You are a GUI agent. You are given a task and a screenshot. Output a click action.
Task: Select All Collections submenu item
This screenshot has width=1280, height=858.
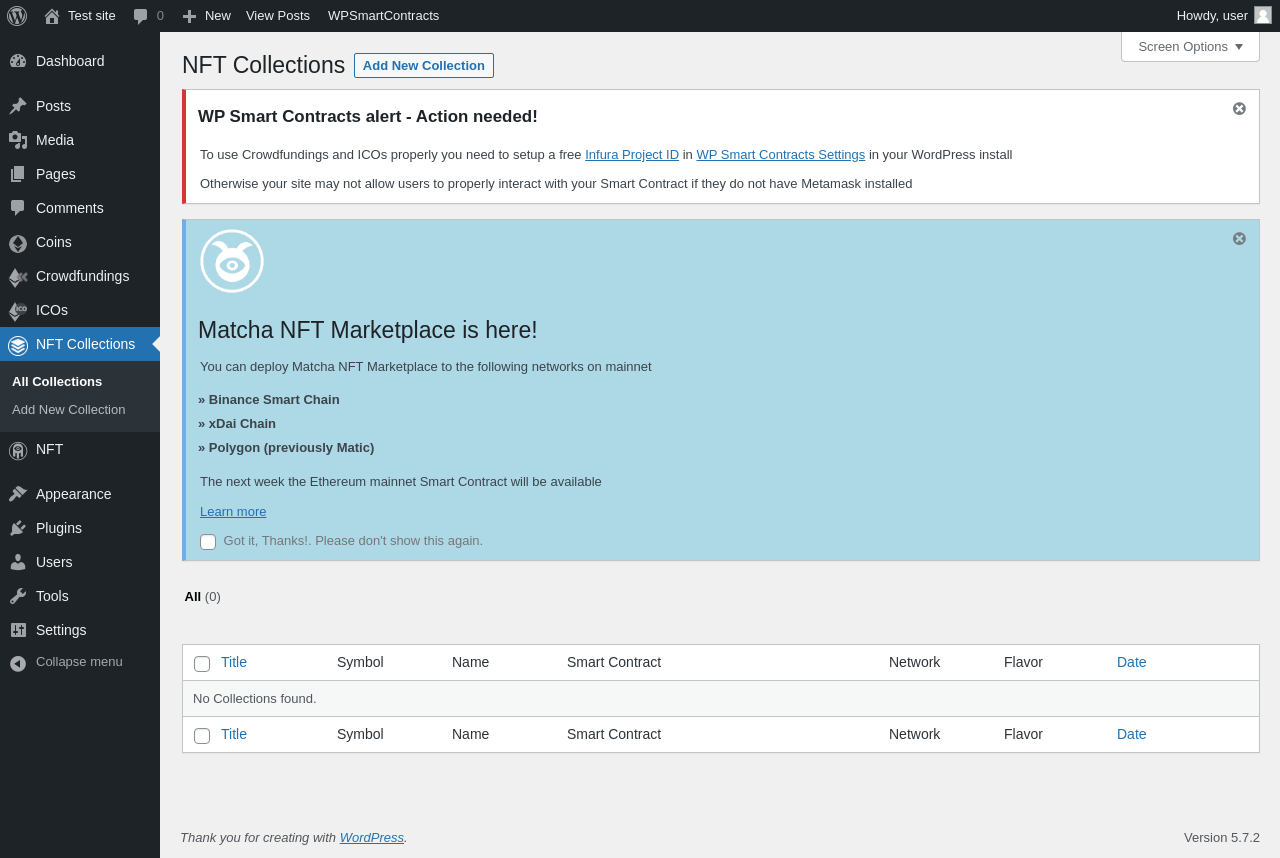[57, 382]
